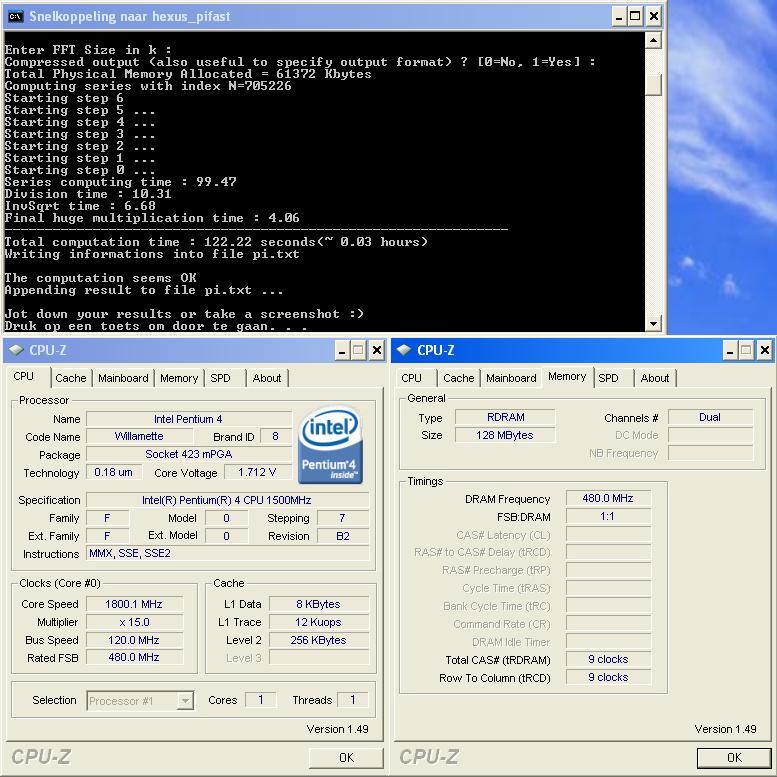Click L1 Trace value '12 Kuops'
The height and width of the screenshot is (777, 777).
point(319,622)
